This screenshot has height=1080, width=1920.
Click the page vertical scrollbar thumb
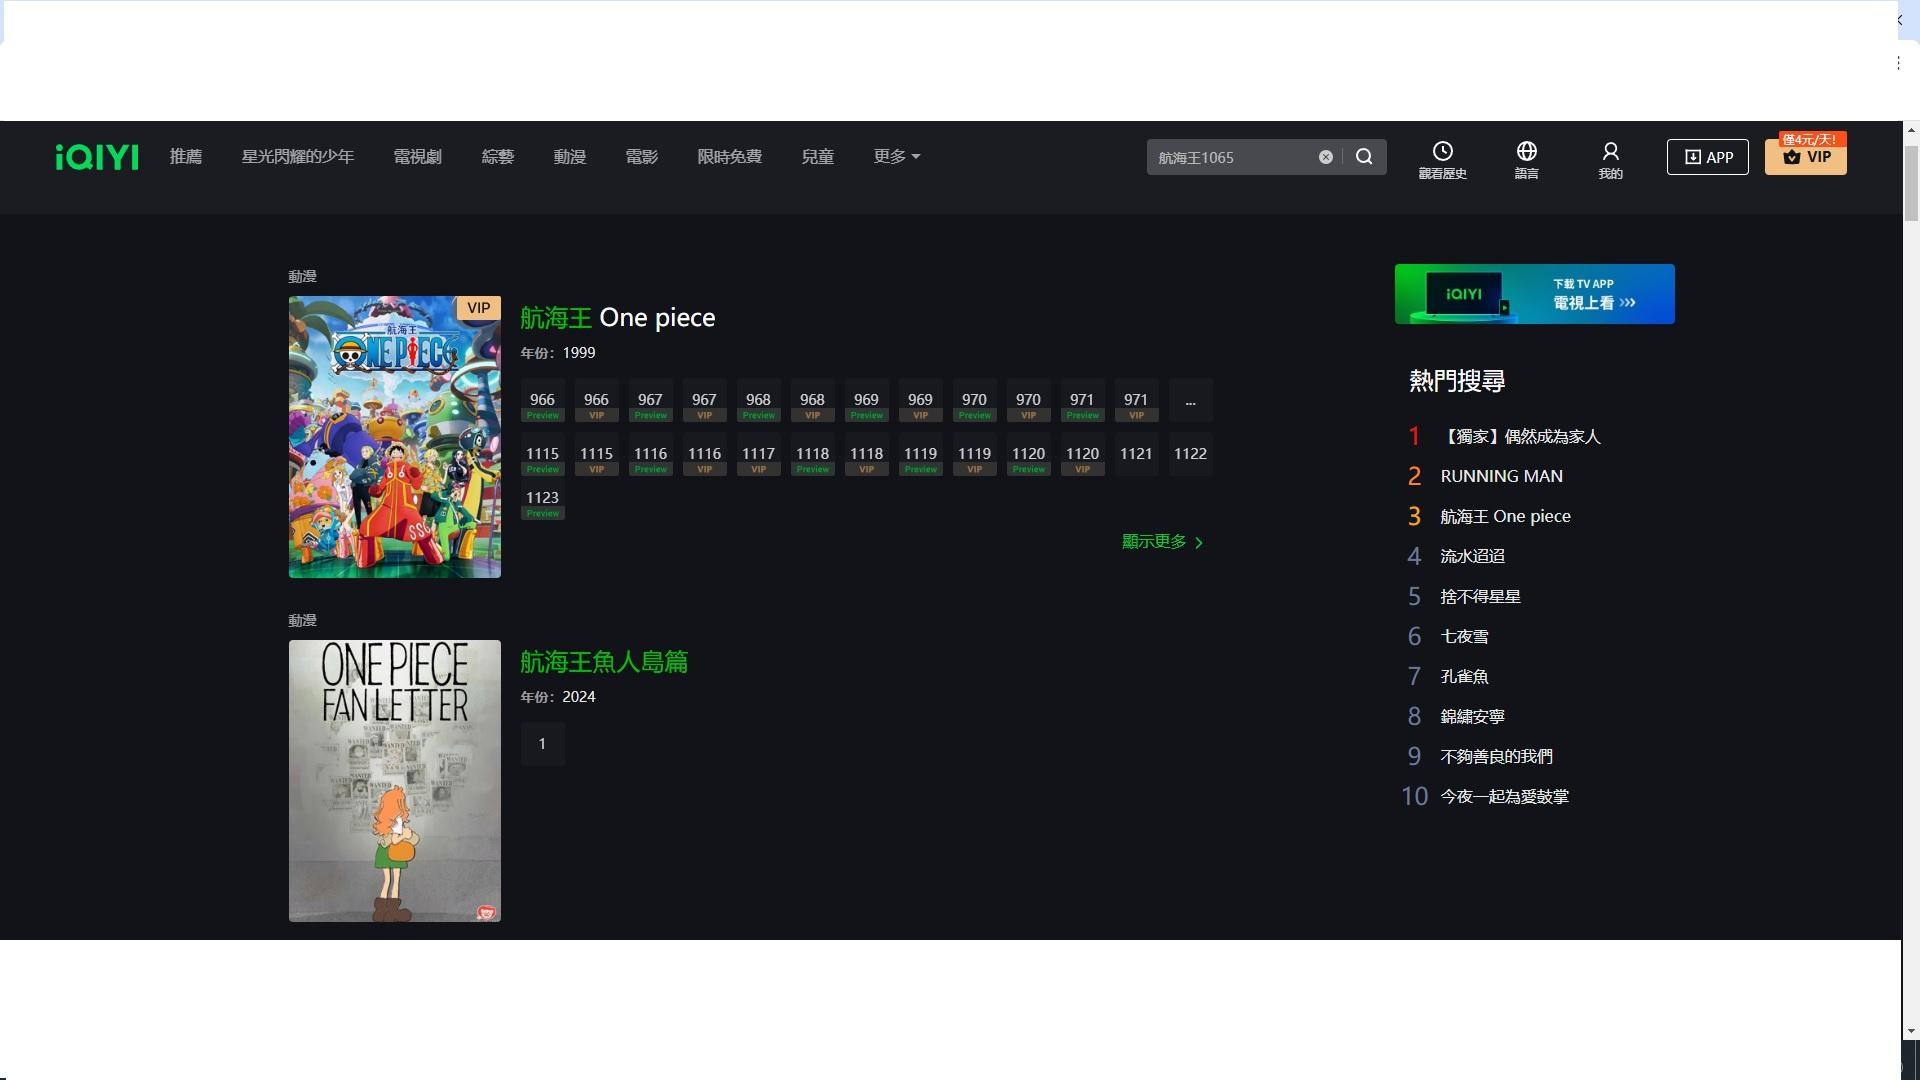pyautogui.click(x=1911, y=183)
